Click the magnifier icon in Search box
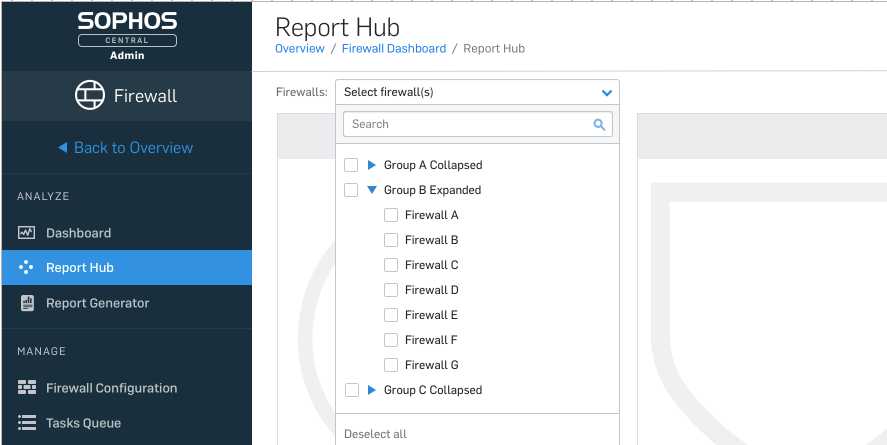Viewport: 887px width, 445px height. click(599, 124)
